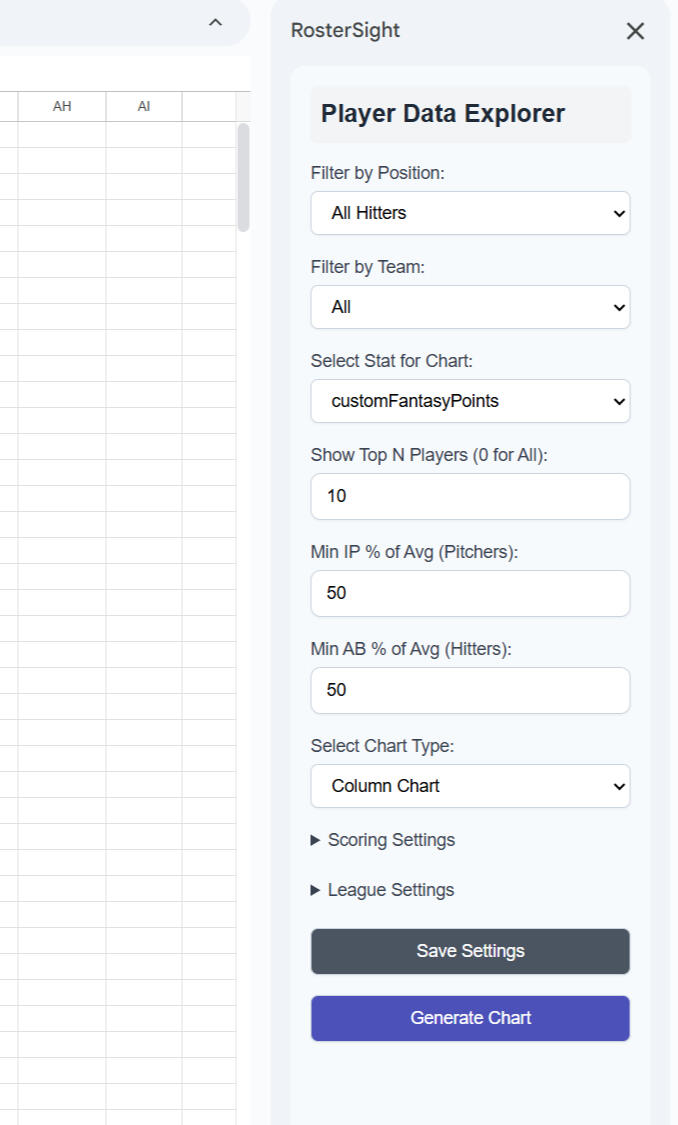The image size is (678, 1125).
Task: Click the 'Select Stat for Chart:' label
Action: tap(392, 361)
